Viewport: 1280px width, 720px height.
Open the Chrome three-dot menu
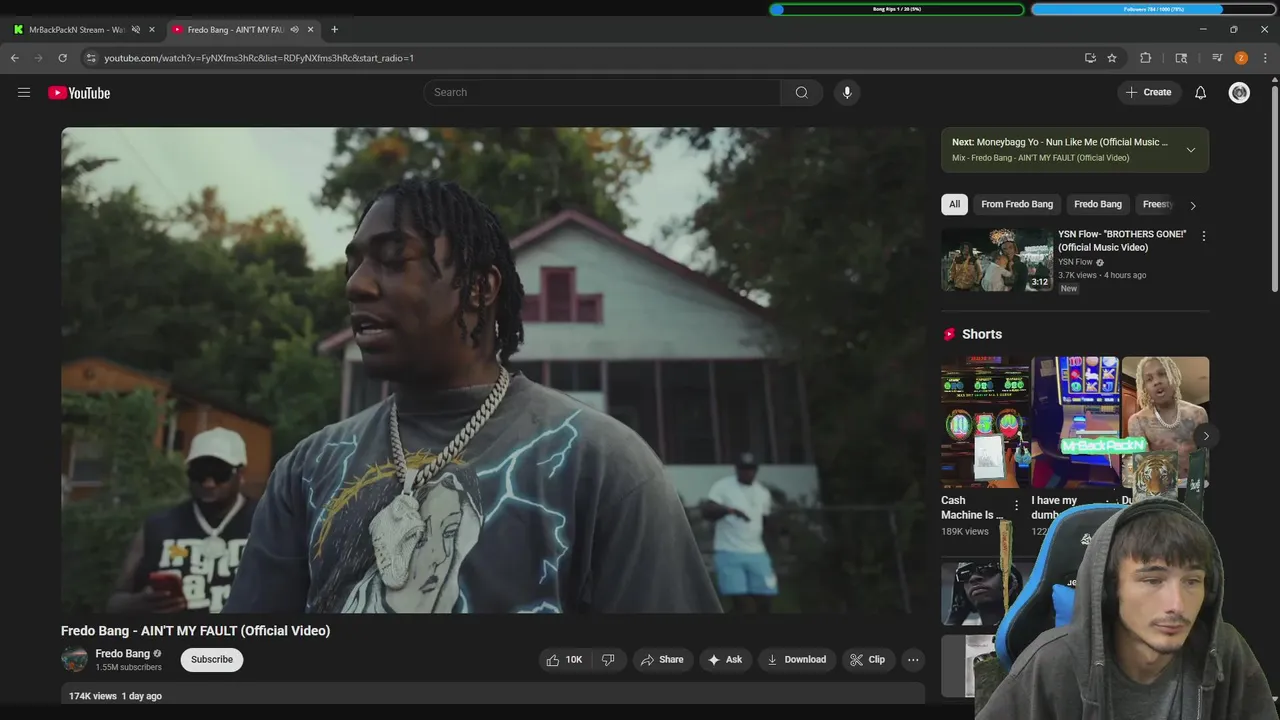coord(1265,58)
